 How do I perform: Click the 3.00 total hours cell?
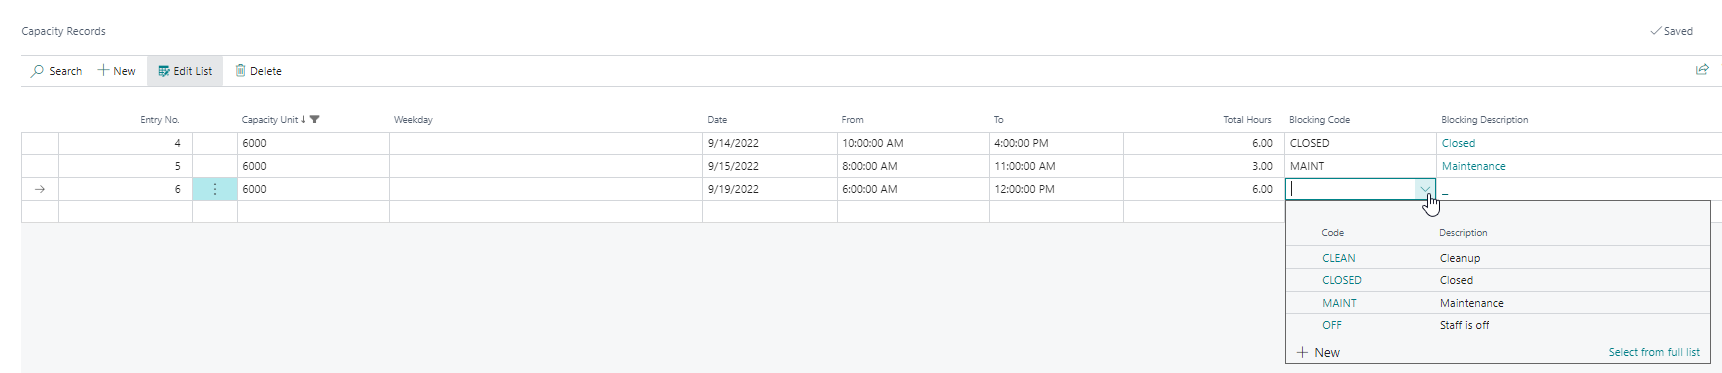click(1204, 166)
